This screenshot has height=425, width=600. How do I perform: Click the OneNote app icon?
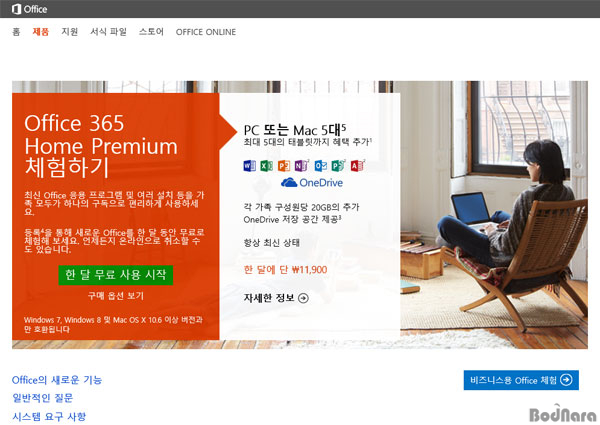click(301, 166)
